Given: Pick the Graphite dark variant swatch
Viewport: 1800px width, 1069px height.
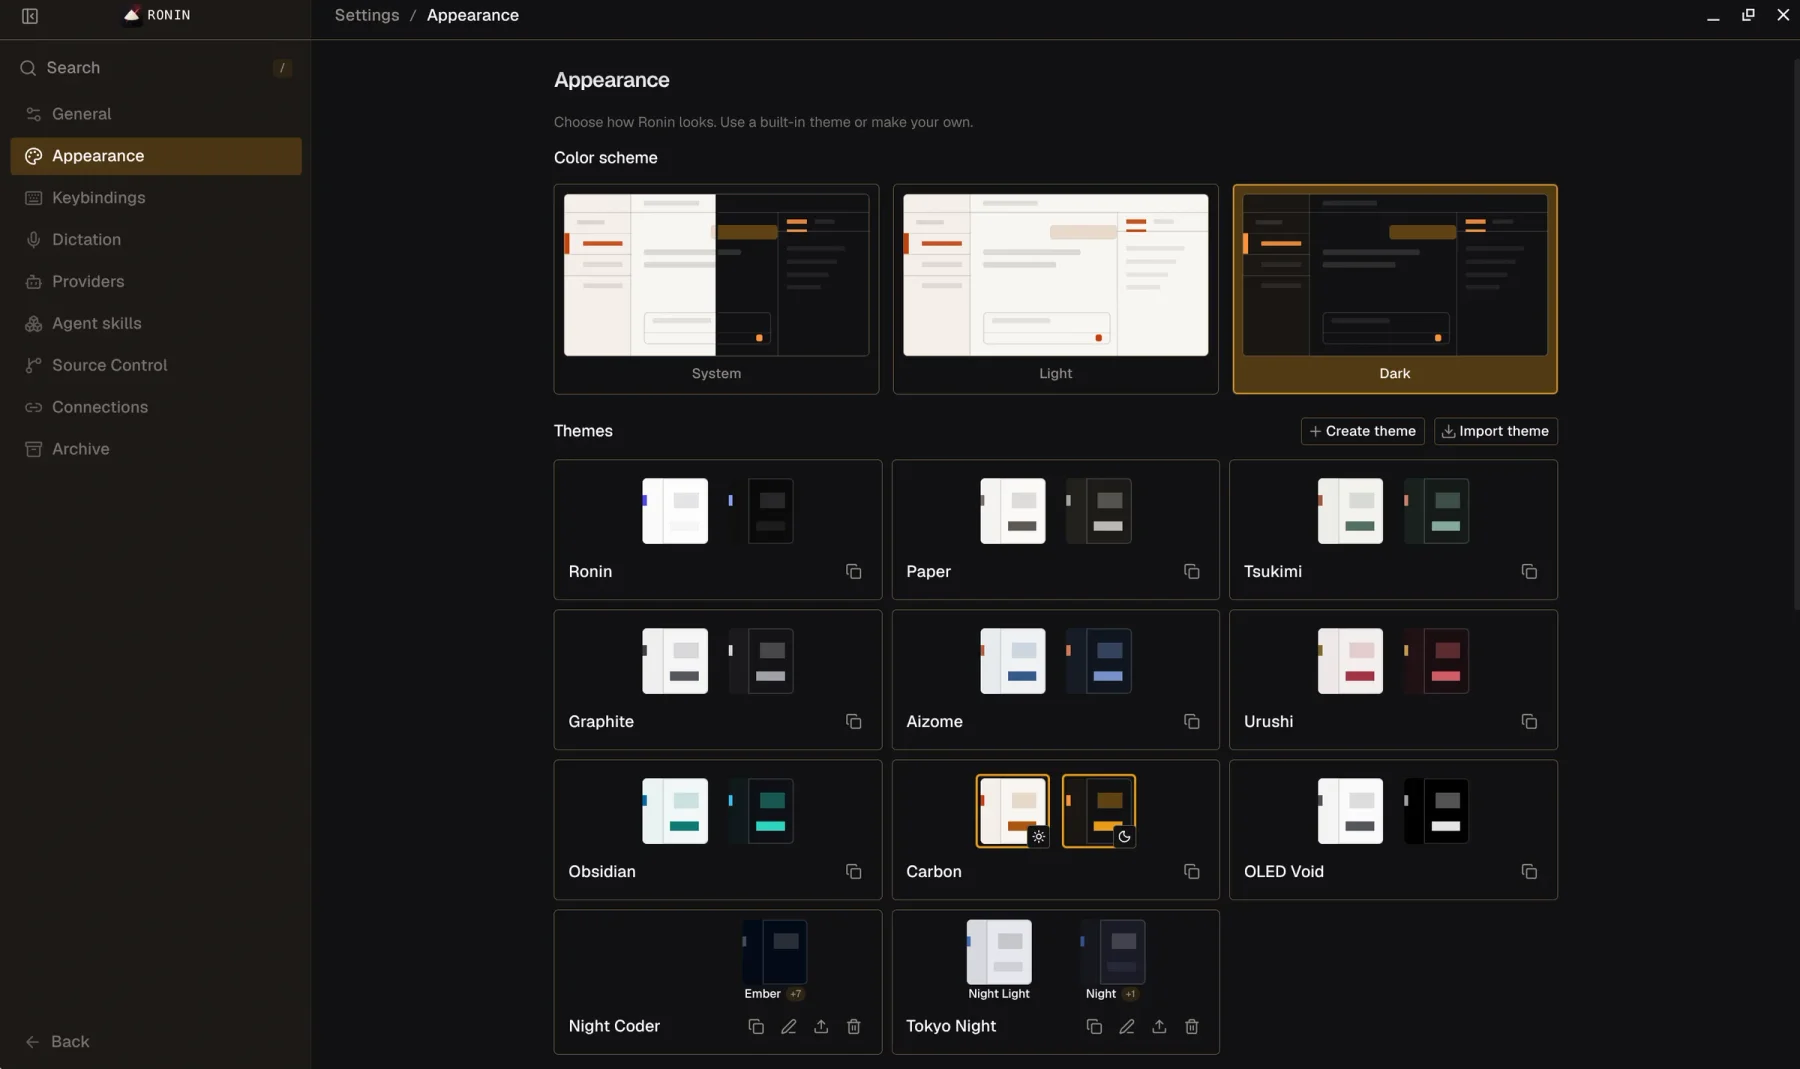Looking at the screenshot, I should click(x=760, y=661).
